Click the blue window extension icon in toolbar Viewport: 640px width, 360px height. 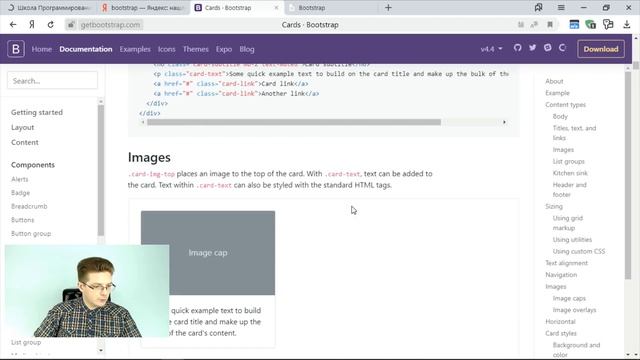point(574,24)
